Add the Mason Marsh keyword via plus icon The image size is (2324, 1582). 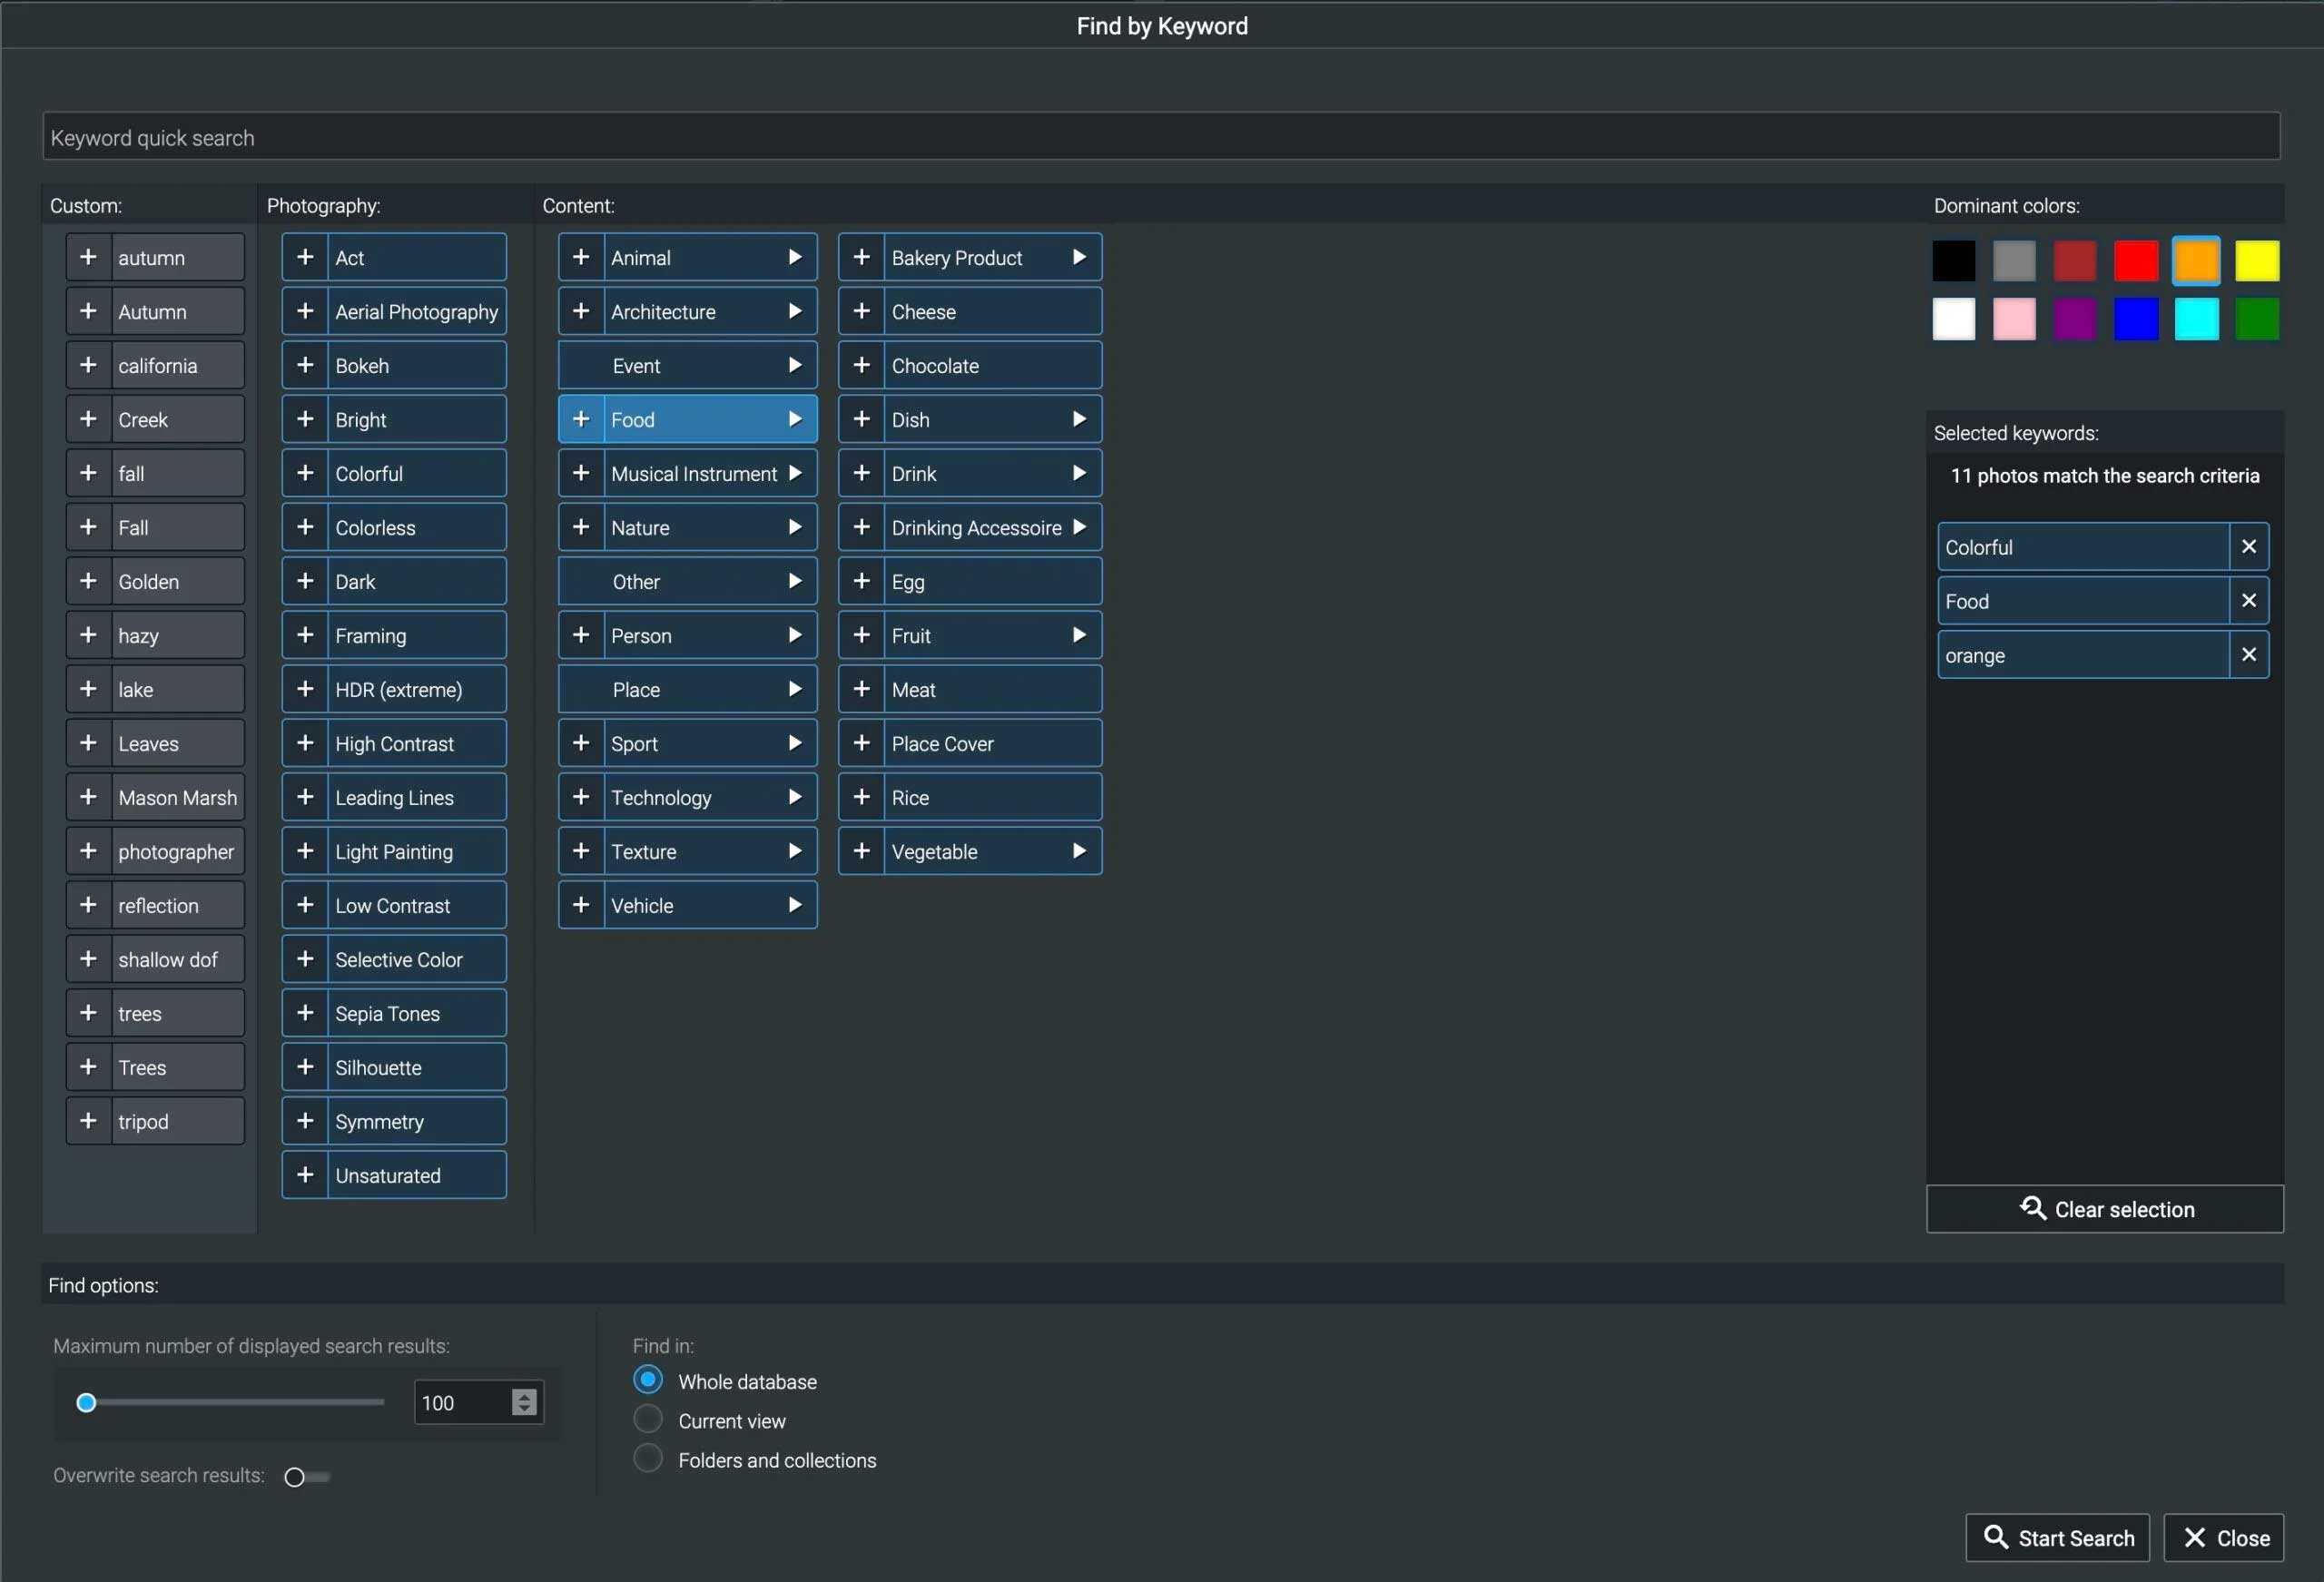point(88,797)
